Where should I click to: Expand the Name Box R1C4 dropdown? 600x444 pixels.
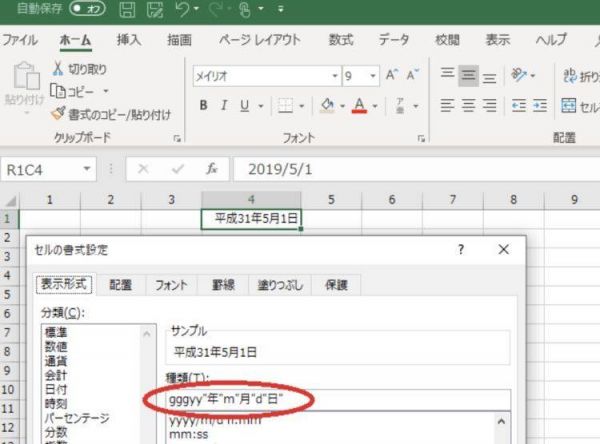coord(89,170)
